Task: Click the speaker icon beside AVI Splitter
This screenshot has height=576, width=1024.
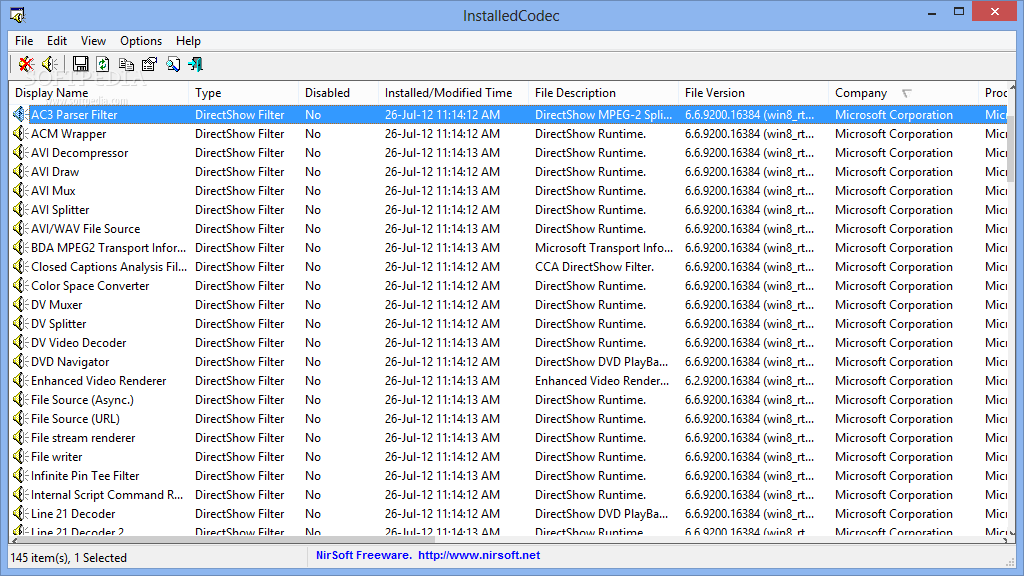Action: [20, 209]
